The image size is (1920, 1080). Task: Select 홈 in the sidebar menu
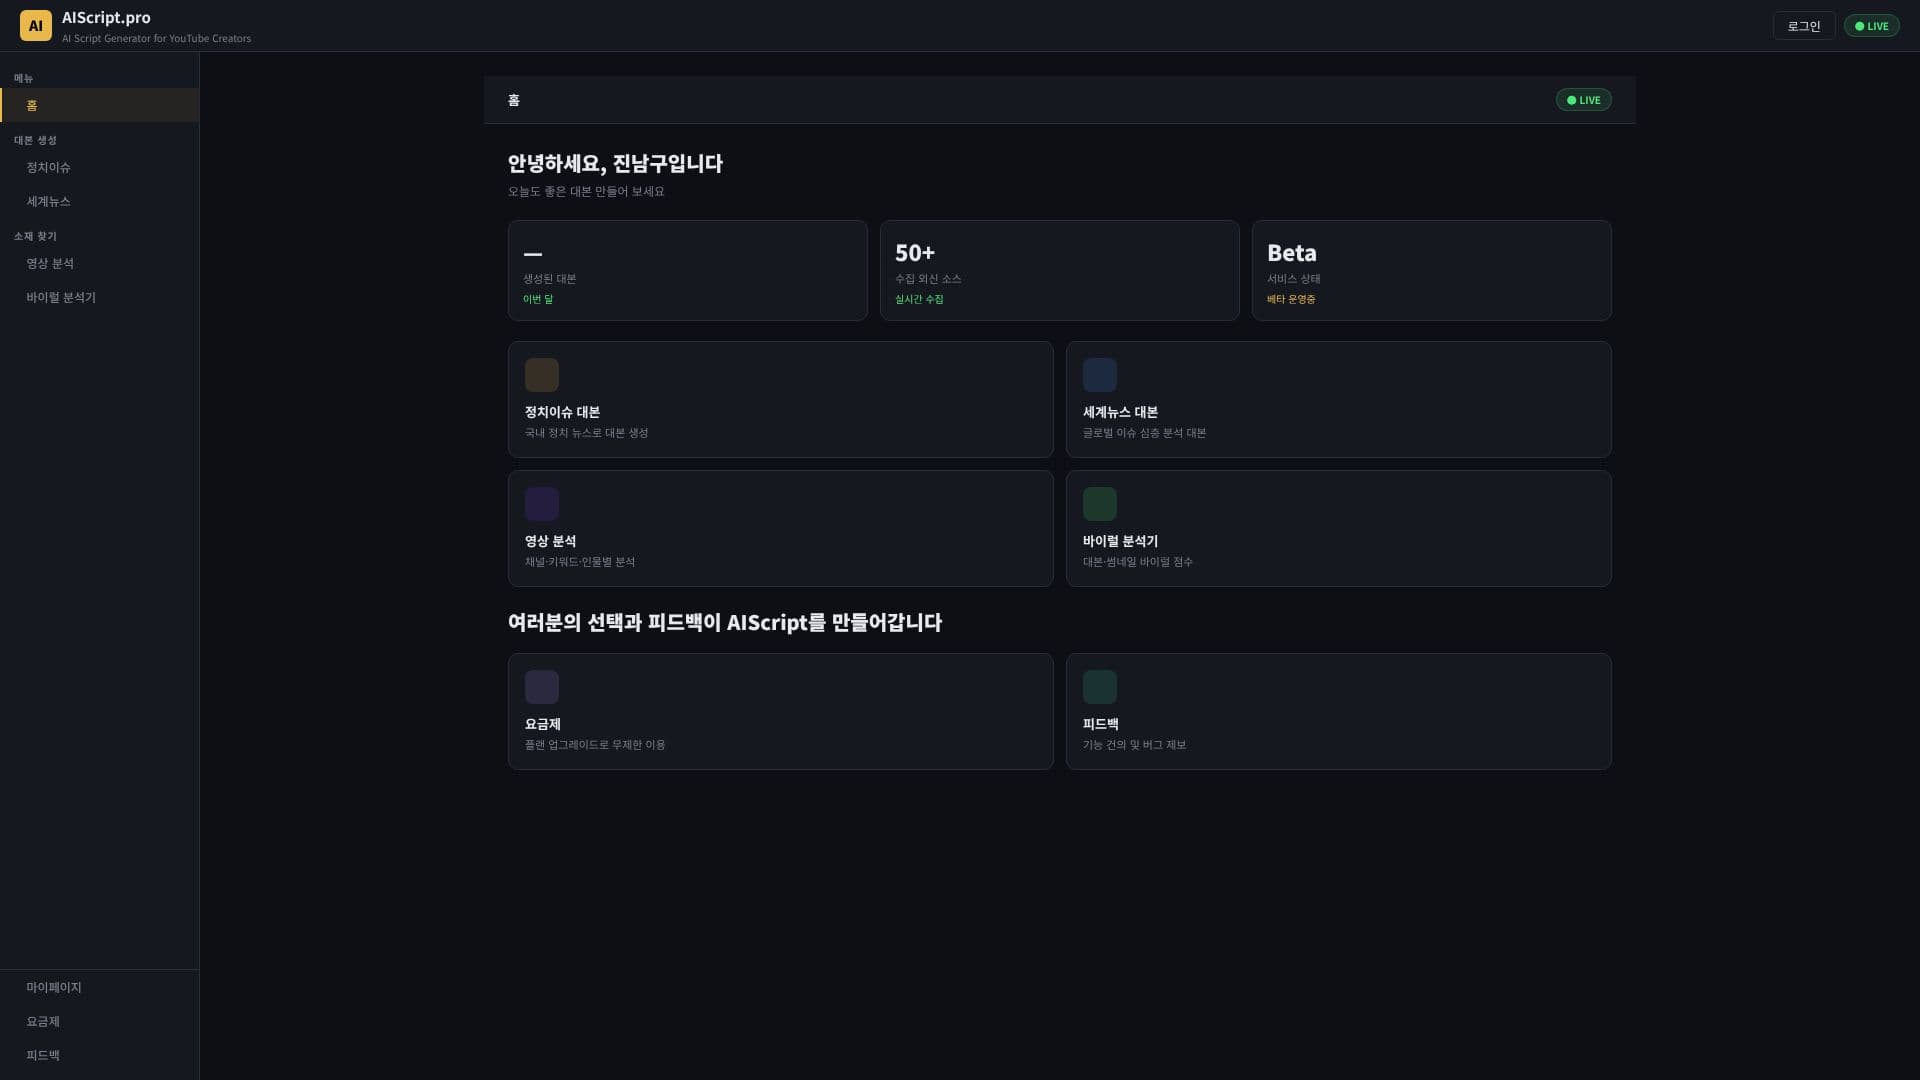(100, 105)
